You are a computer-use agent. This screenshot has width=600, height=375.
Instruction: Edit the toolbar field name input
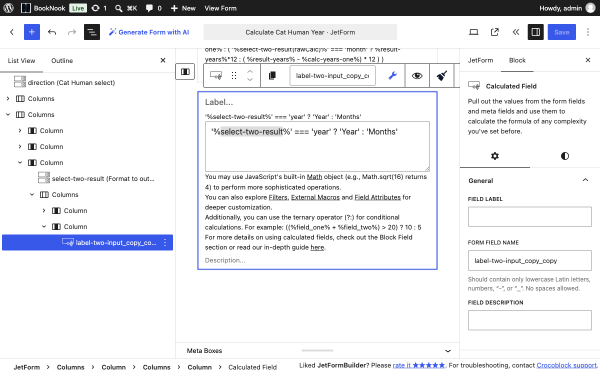332,75
